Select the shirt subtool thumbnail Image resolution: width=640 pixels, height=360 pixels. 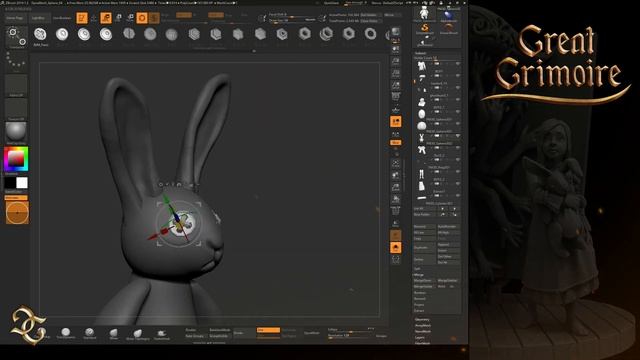pyautogui.click(x=421, y=65)
